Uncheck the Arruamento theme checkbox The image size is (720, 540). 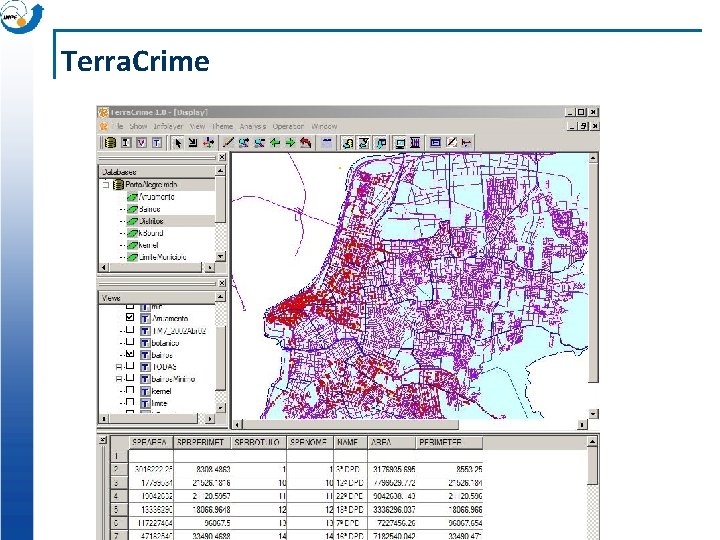pos(129,317)
